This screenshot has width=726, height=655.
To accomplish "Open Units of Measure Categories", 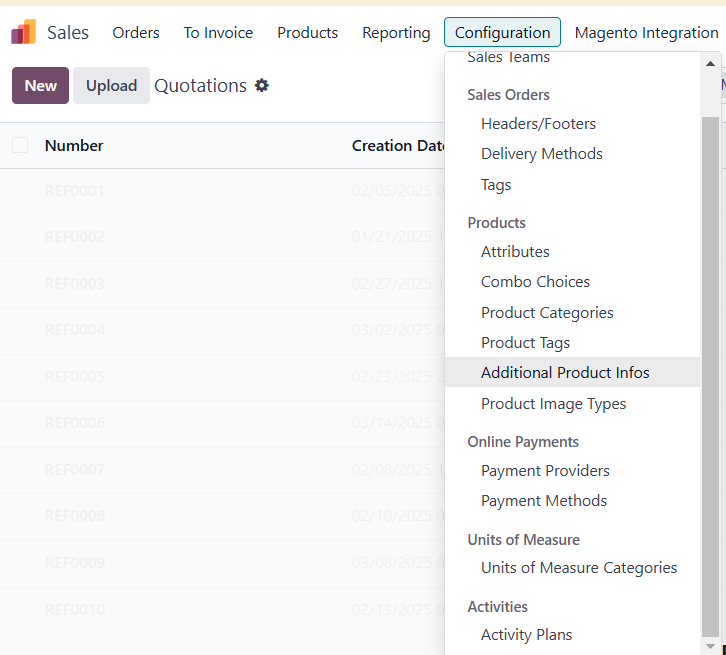I will tap(578, 568).
